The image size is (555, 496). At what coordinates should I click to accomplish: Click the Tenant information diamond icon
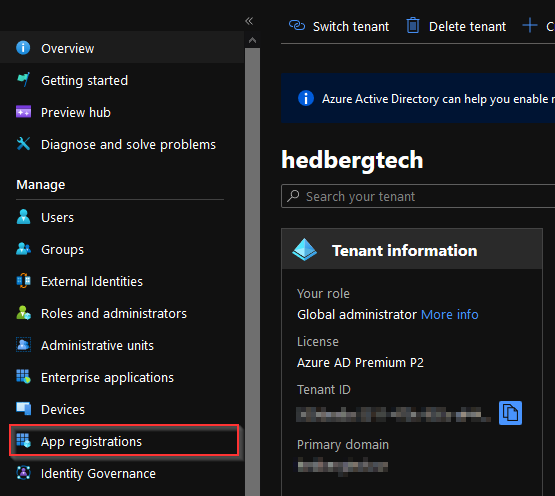(x=304, y=250)
